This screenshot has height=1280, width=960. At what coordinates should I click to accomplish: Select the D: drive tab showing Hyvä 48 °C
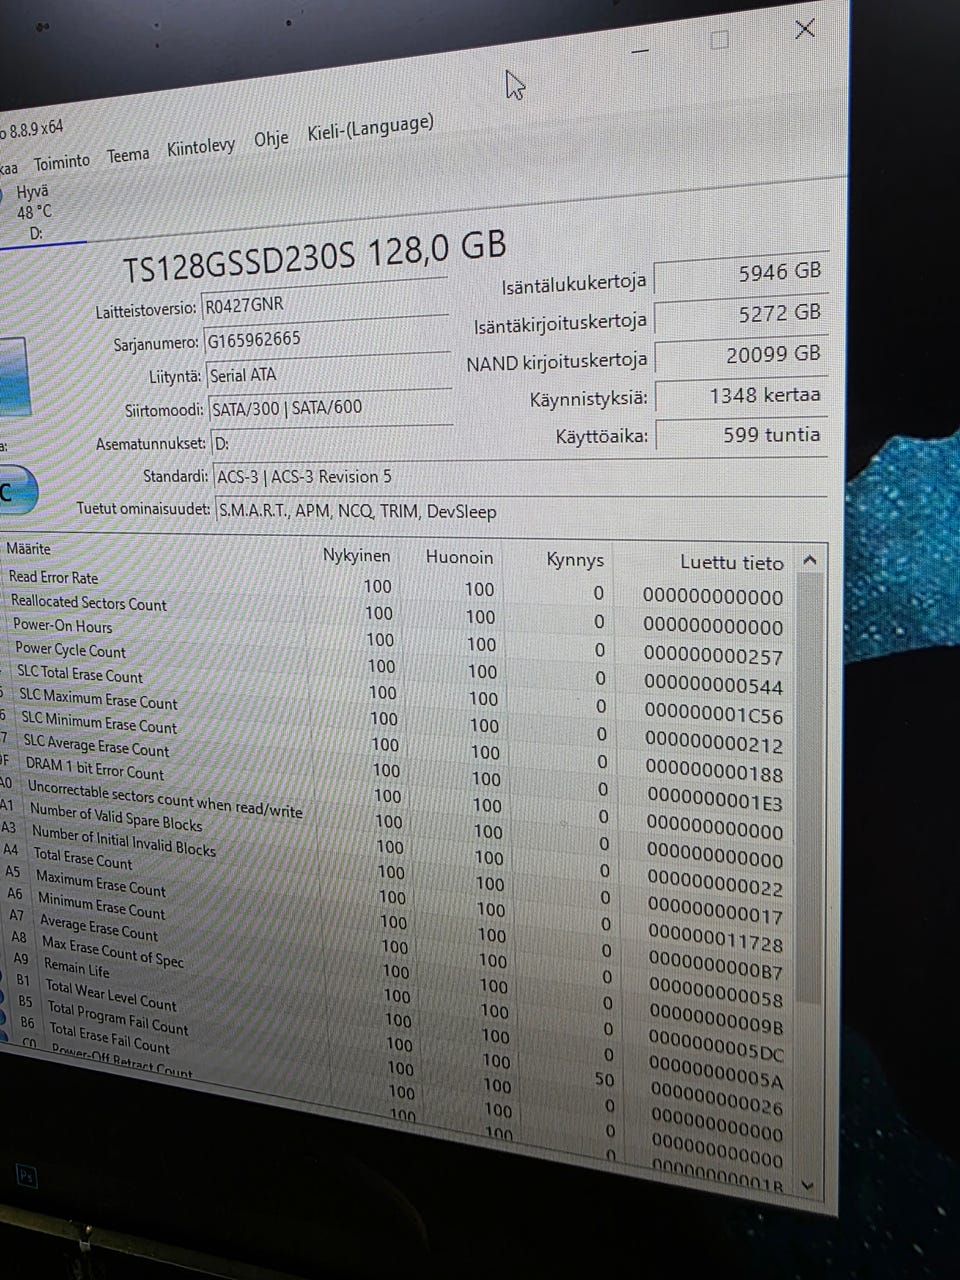coord(35,212)
